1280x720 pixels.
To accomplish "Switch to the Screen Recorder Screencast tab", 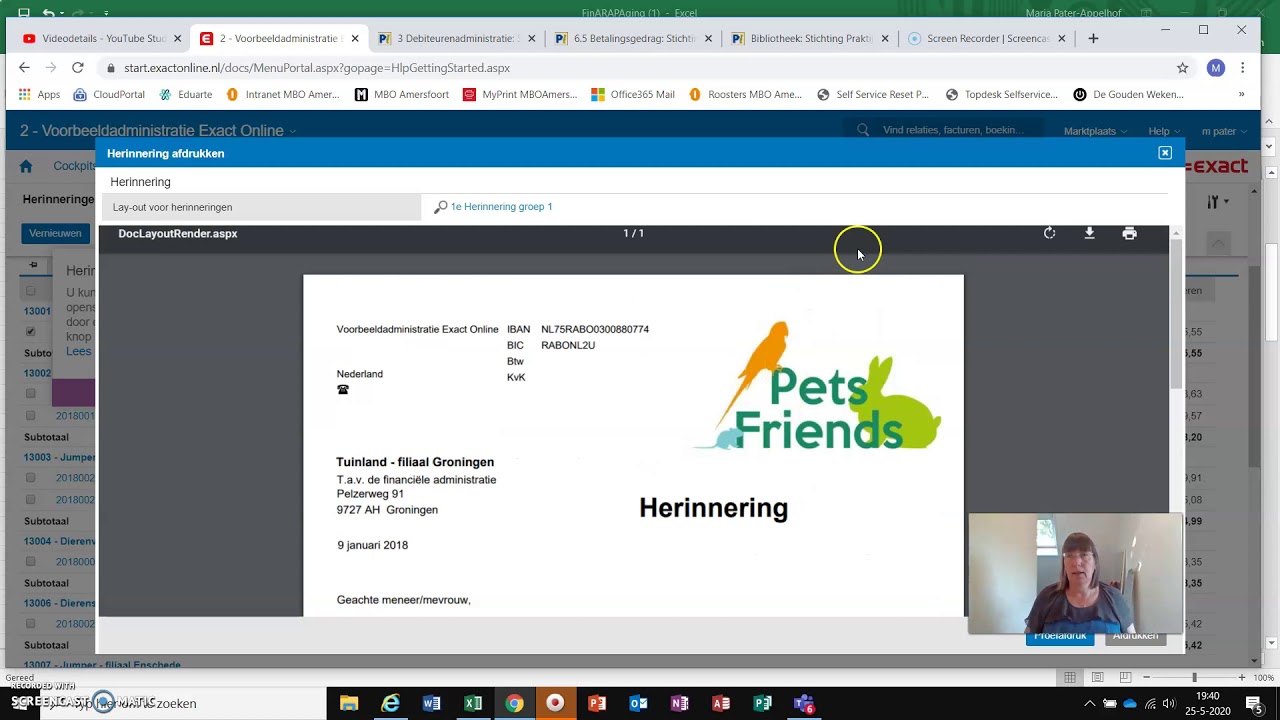I will [x=988, y=38].
